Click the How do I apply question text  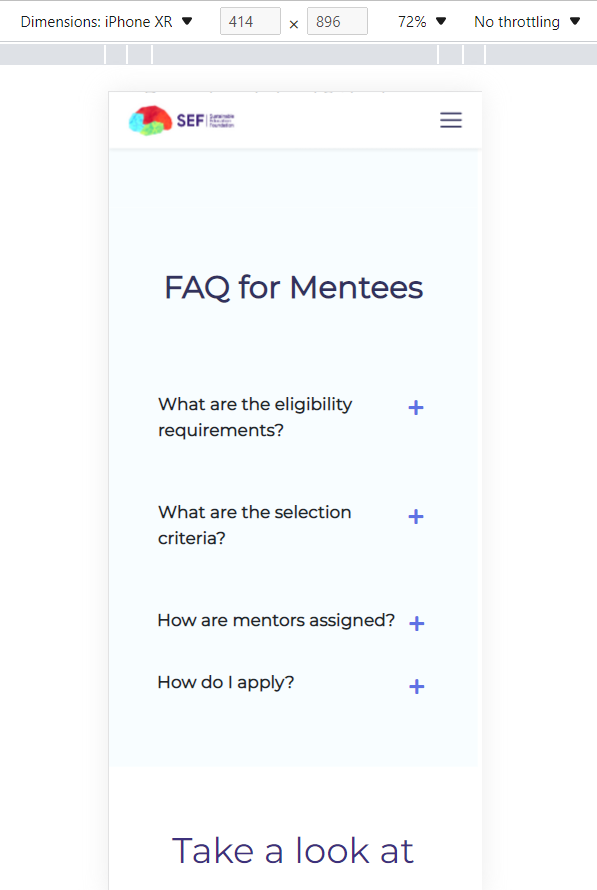coord(225,682)
